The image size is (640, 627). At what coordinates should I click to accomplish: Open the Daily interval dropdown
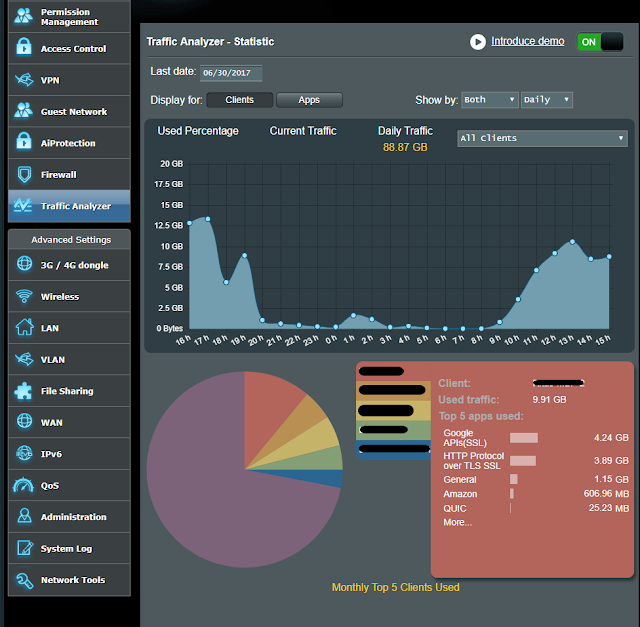point(547,100)
